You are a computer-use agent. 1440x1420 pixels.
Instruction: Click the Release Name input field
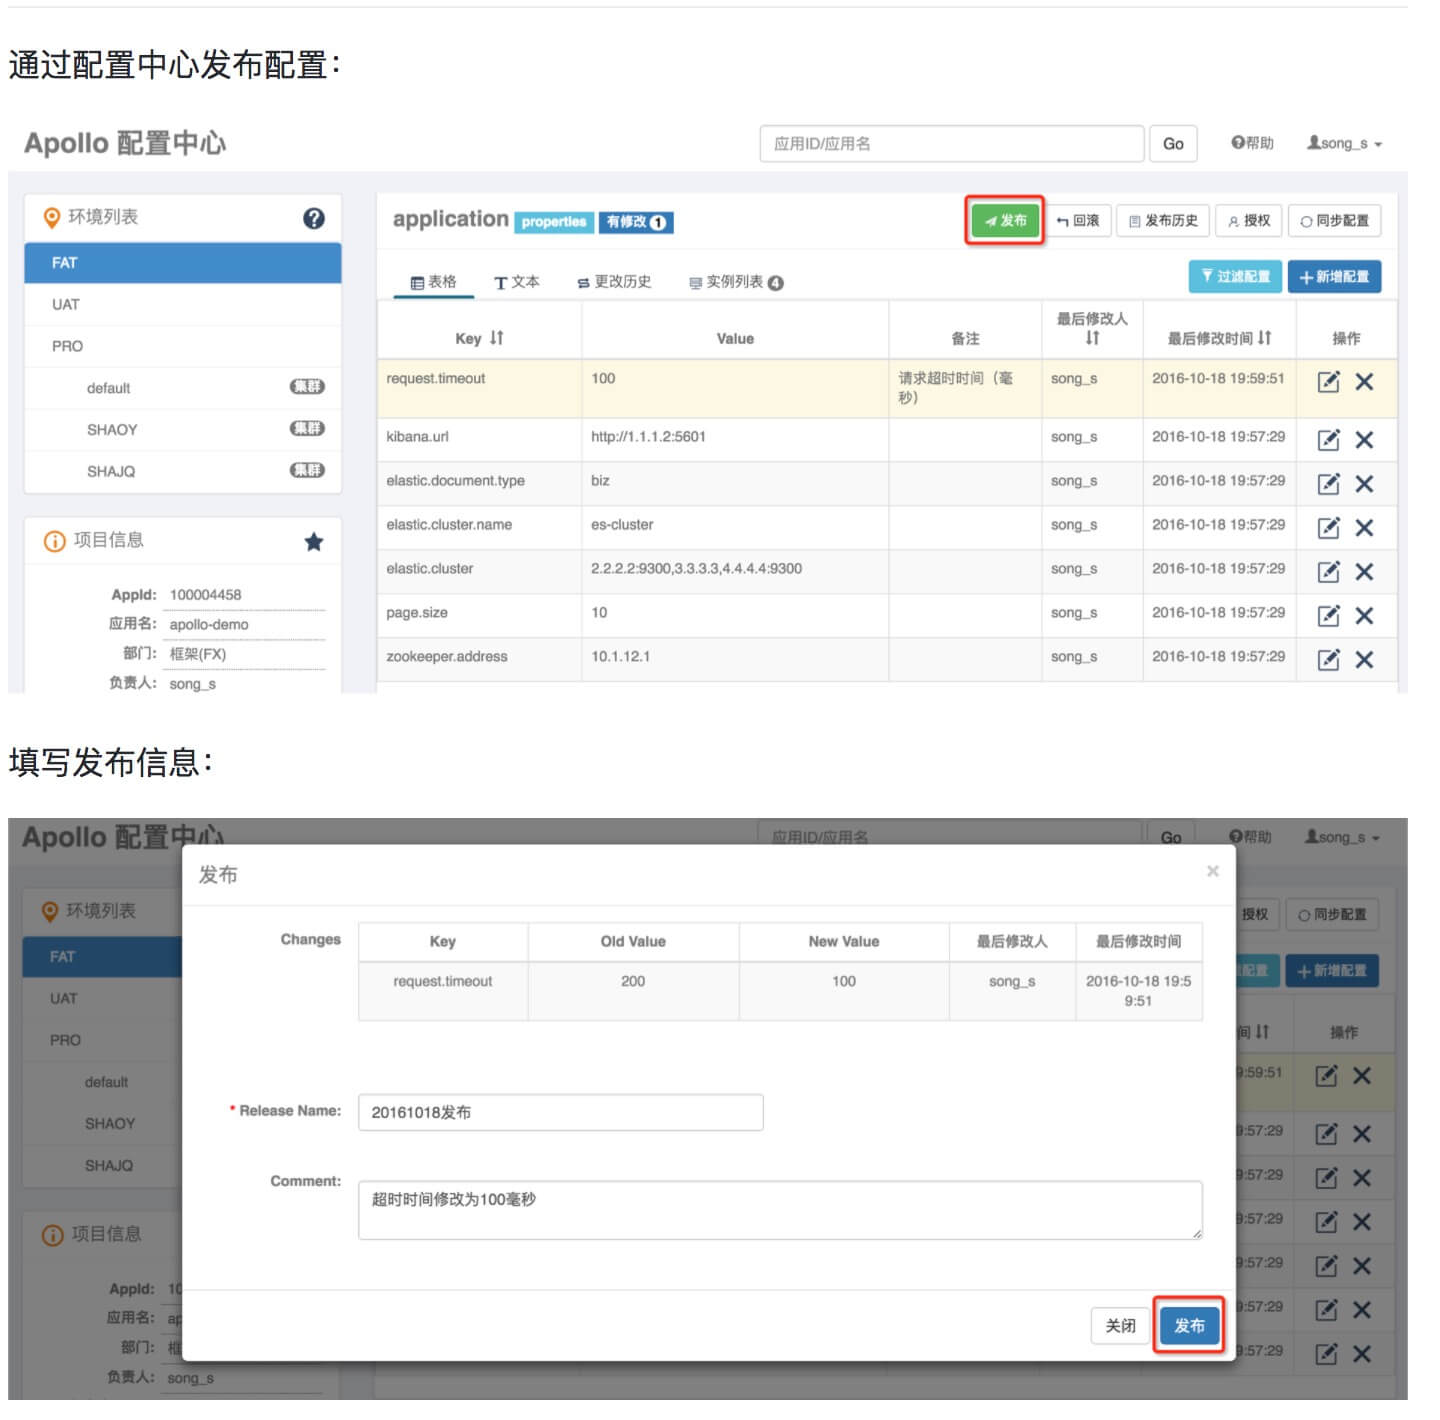[561, 1112]
